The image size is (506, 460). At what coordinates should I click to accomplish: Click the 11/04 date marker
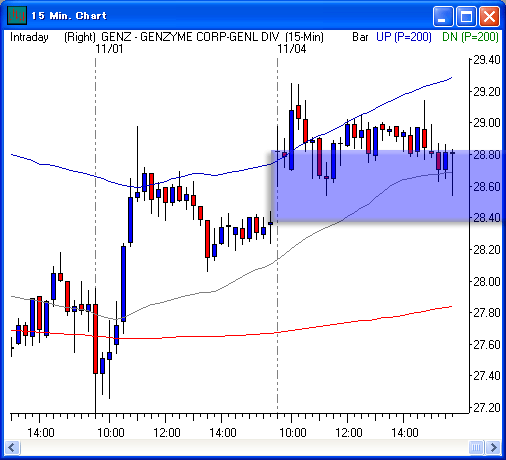pyautogui.click(x=292, y=49)
